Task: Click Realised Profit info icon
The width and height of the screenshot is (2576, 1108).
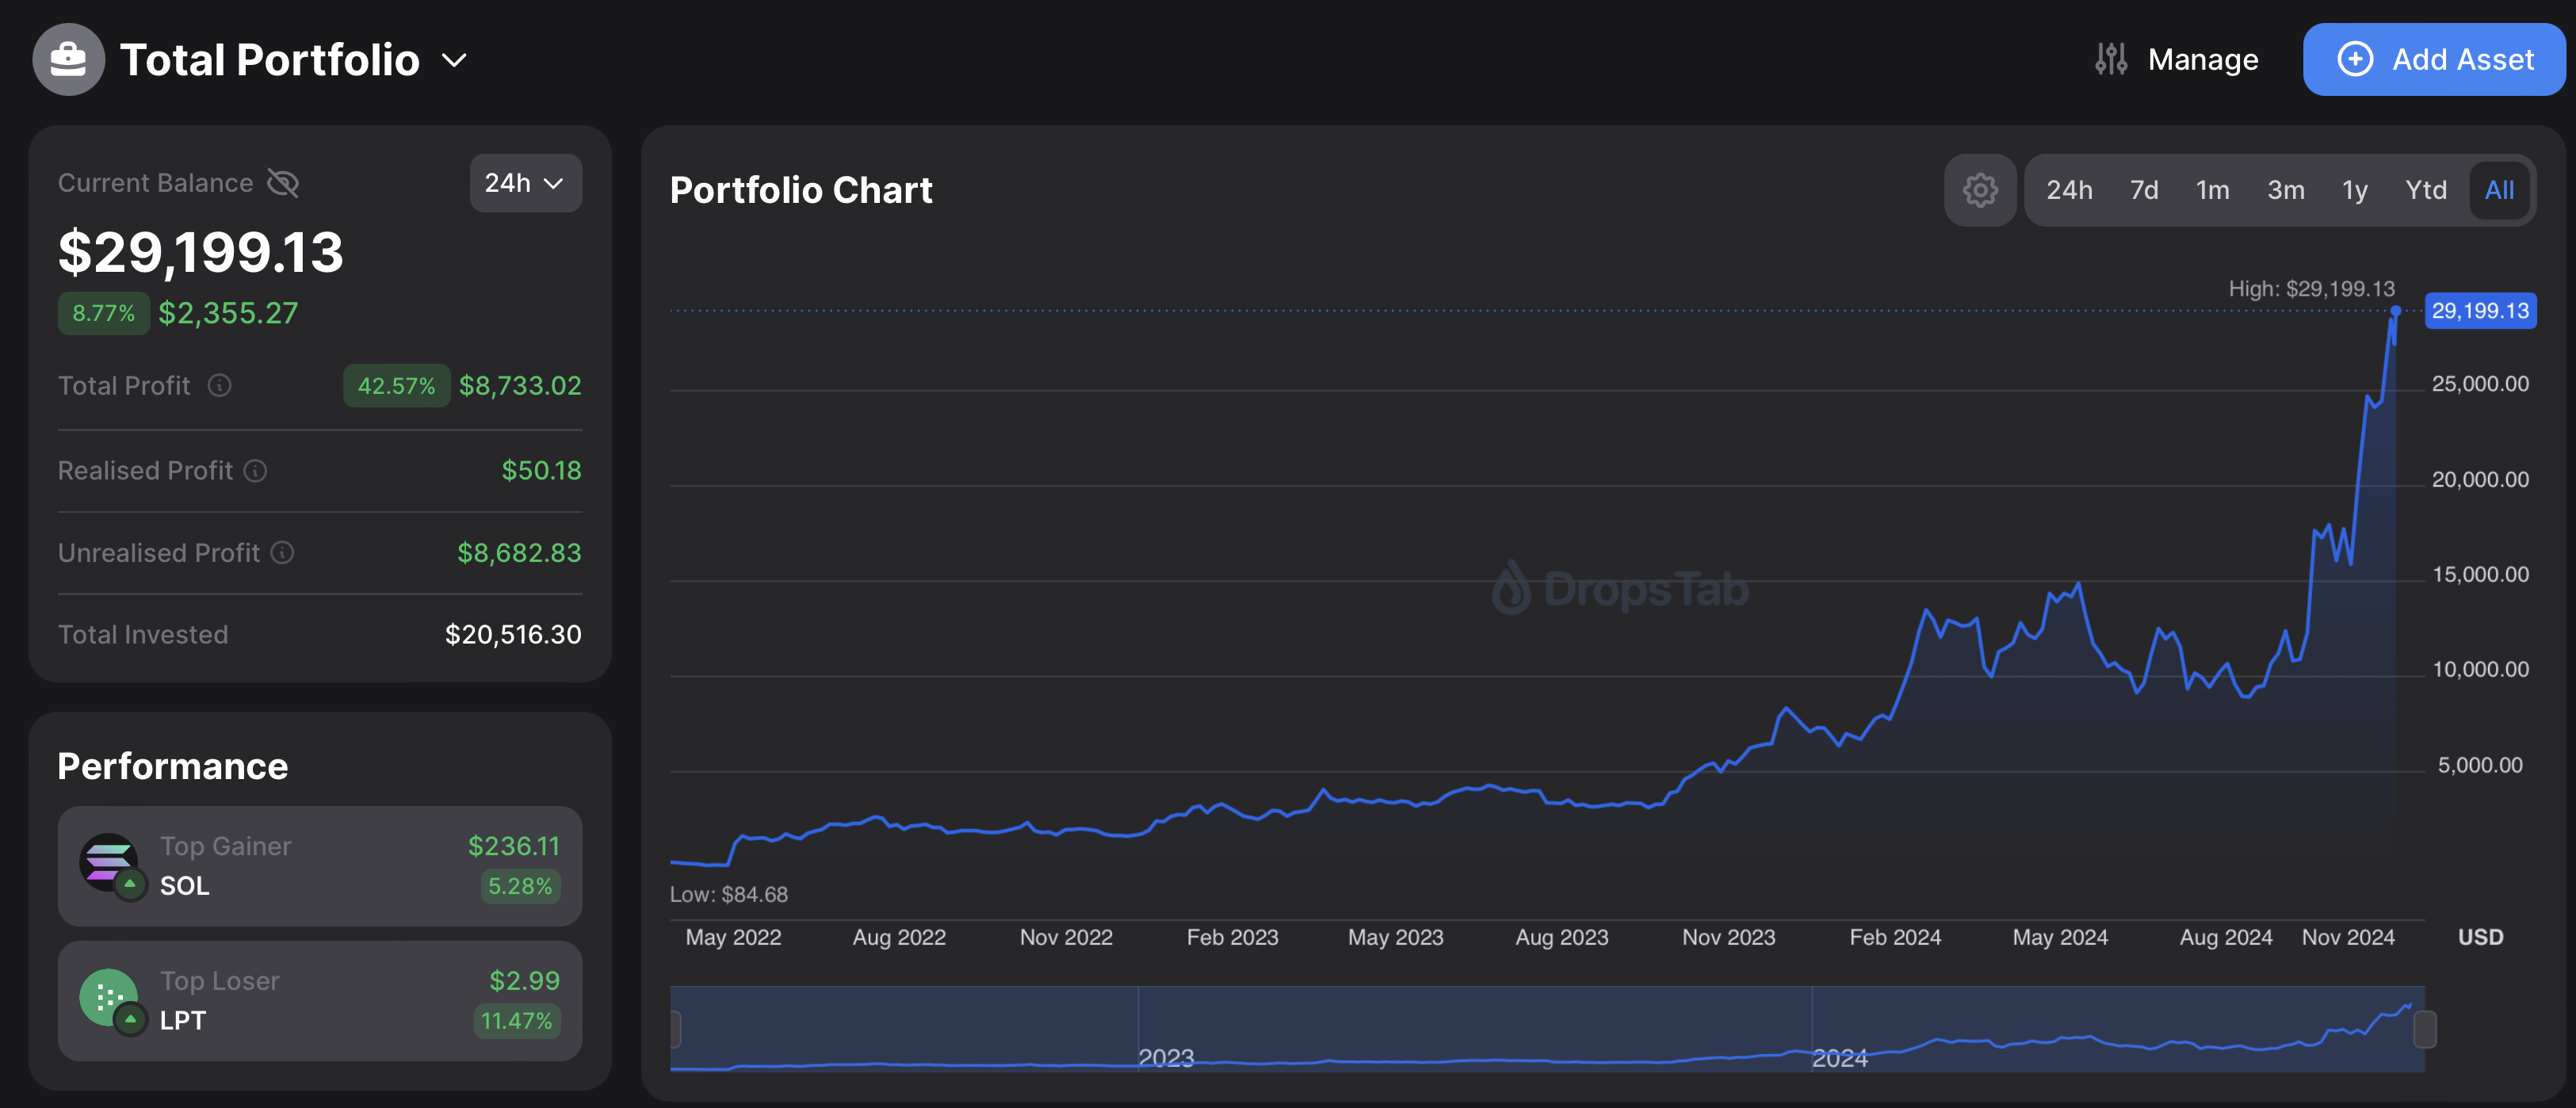Action: (256, 471)
